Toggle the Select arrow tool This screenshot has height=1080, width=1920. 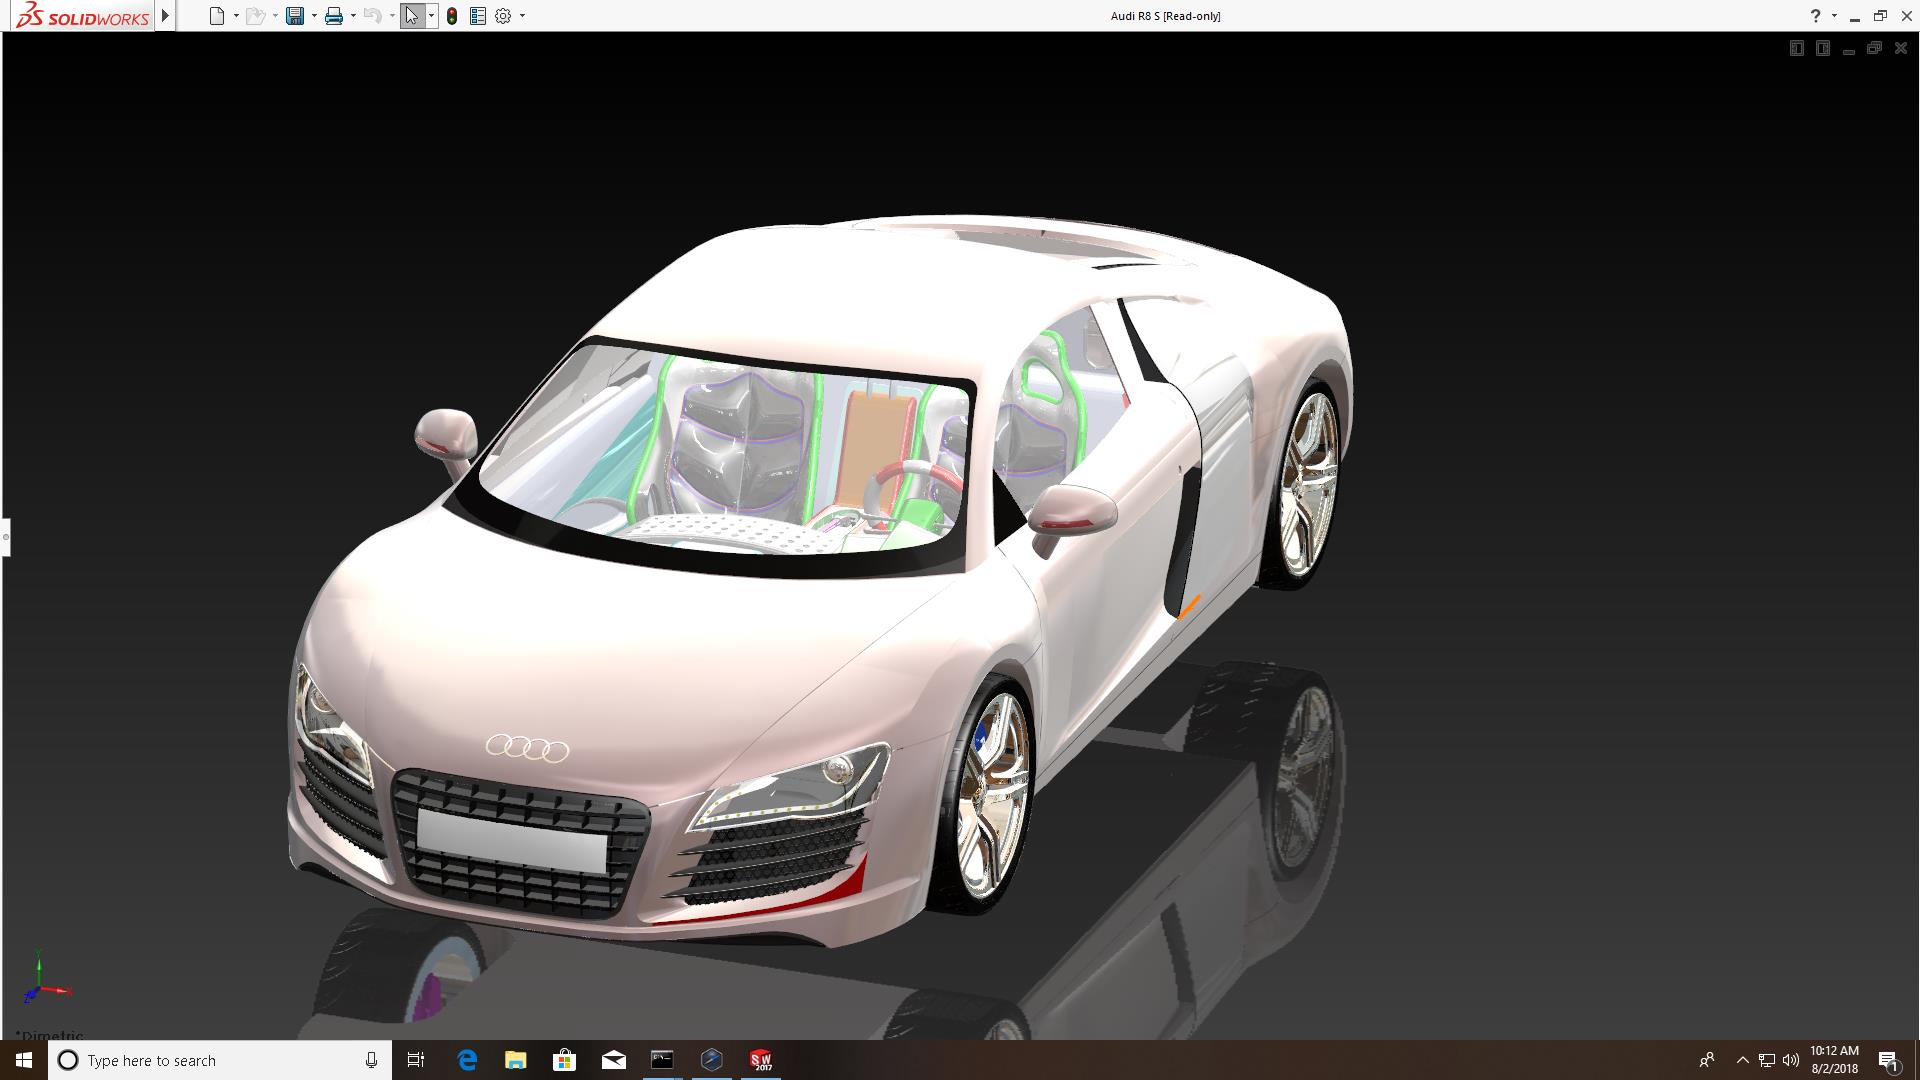coord(411,16)
